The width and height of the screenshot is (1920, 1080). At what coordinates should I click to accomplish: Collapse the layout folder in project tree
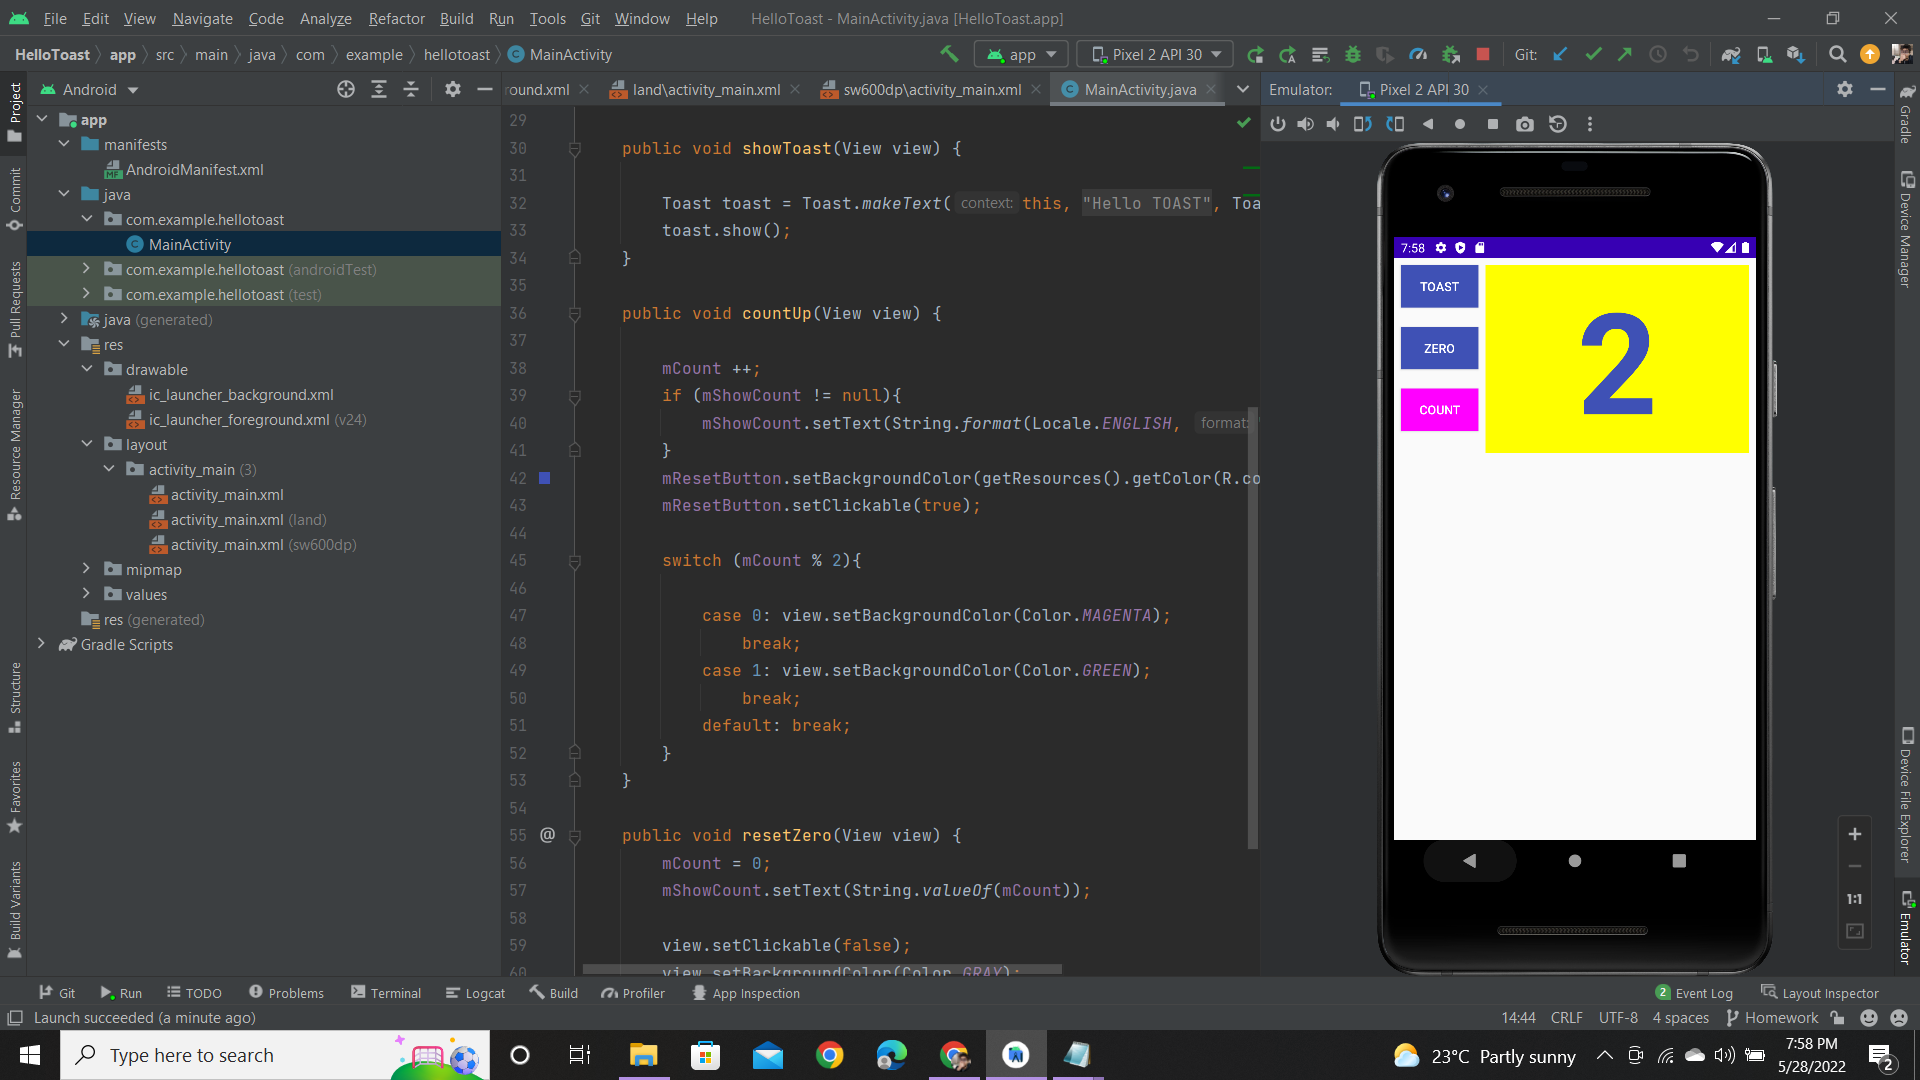[88, 444]
